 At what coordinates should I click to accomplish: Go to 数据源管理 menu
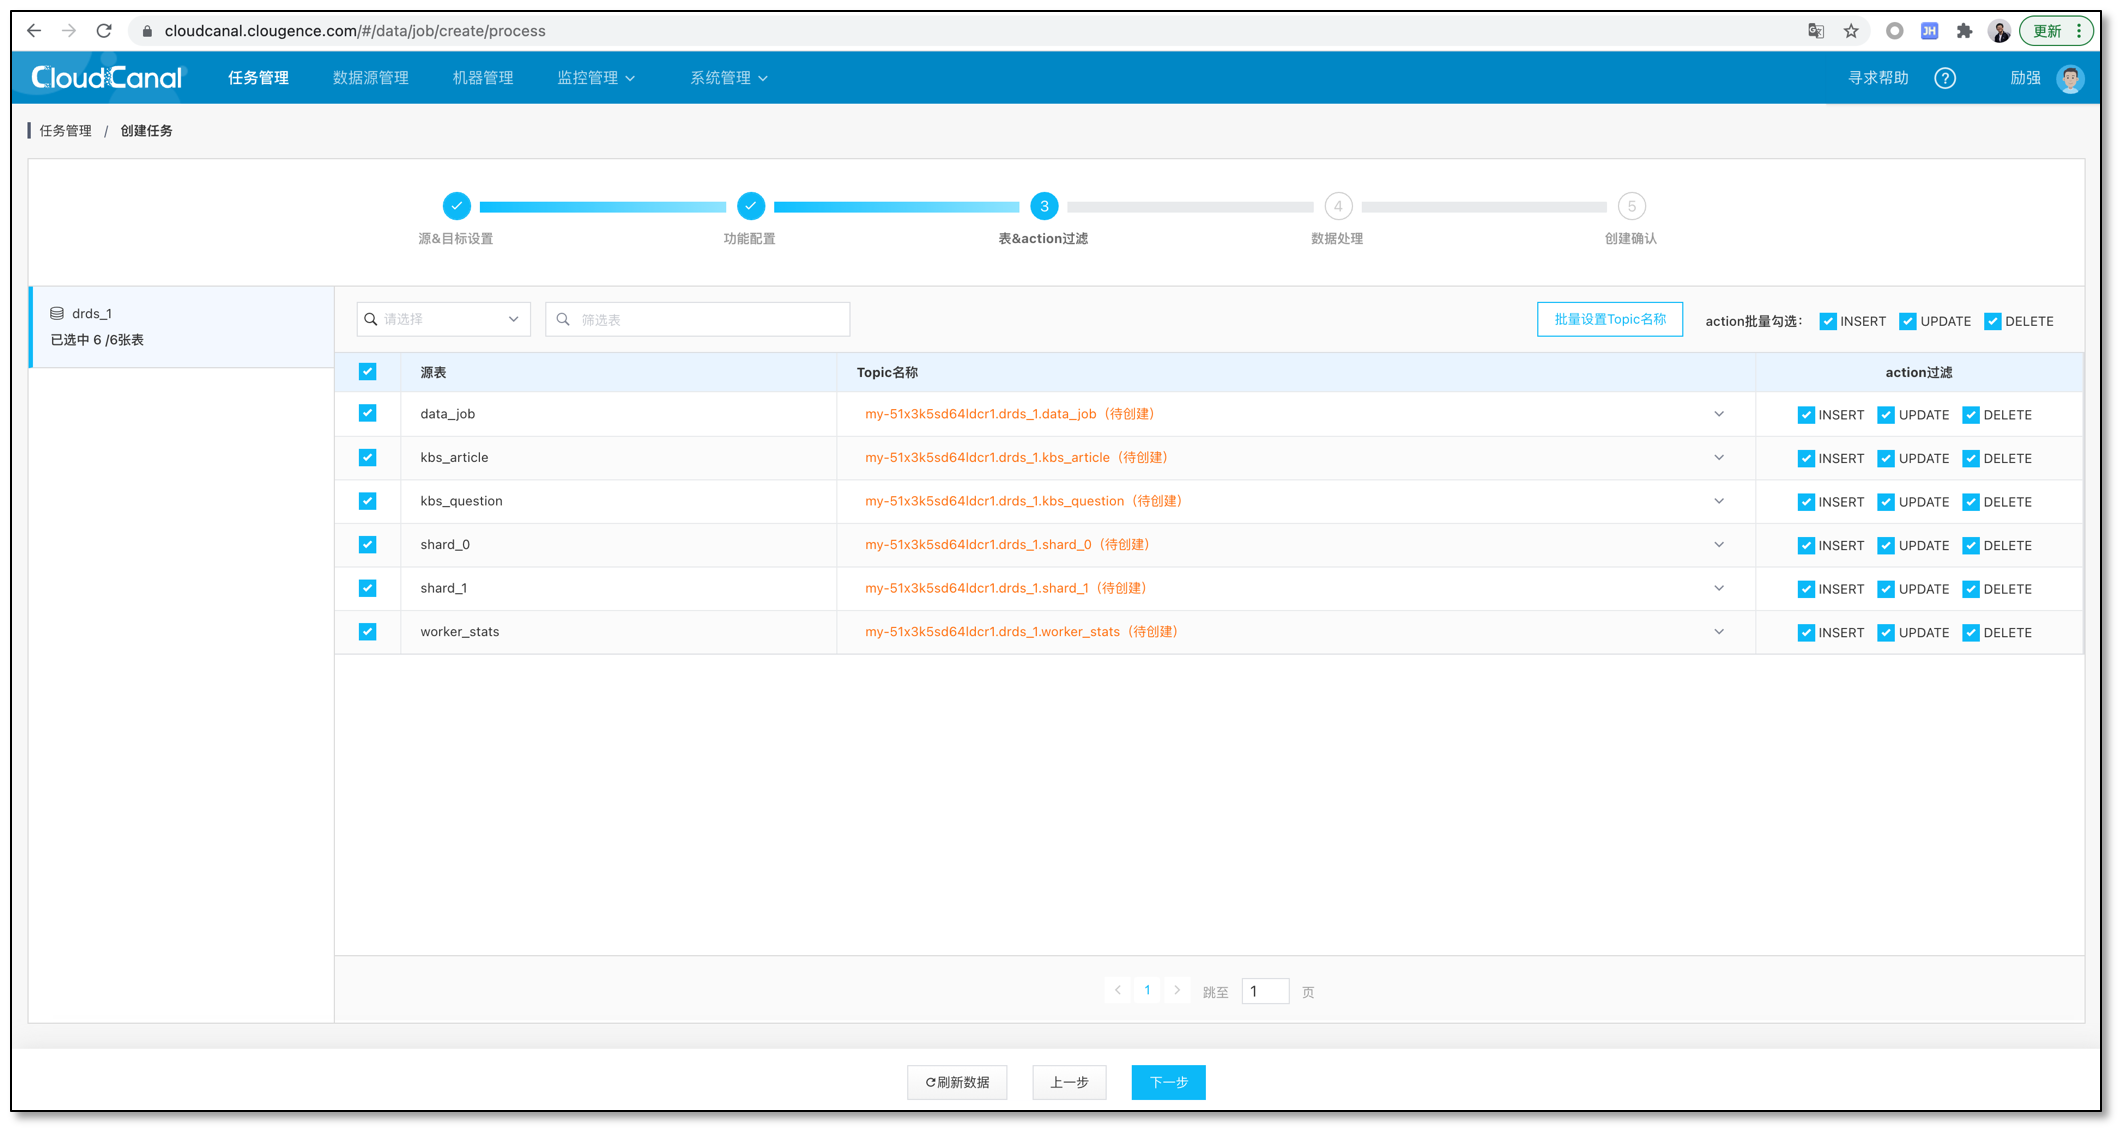tap(371, 78)
